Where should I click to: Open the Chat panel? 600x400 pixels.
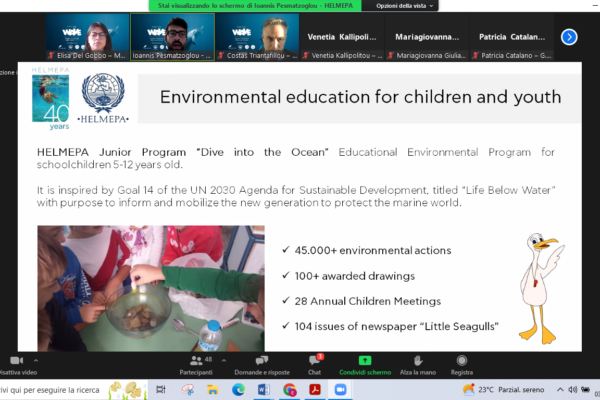coord(314,364)
